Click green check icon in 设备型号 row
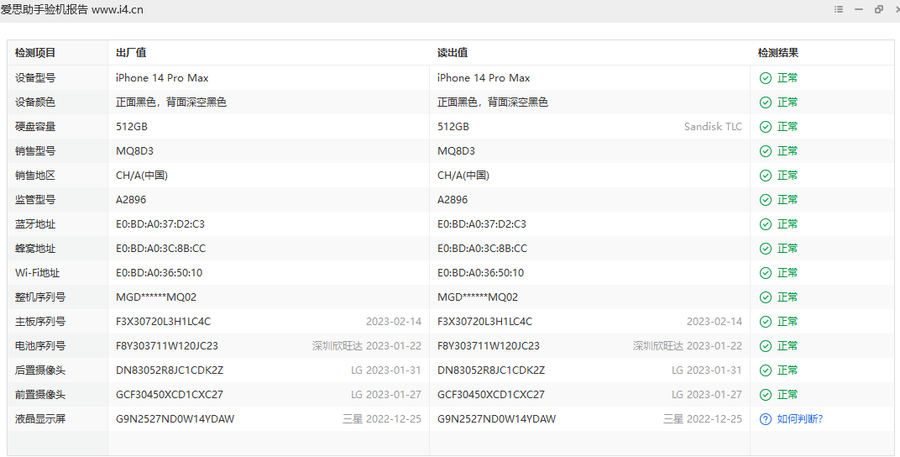900x457 pixels. point(765,78)
